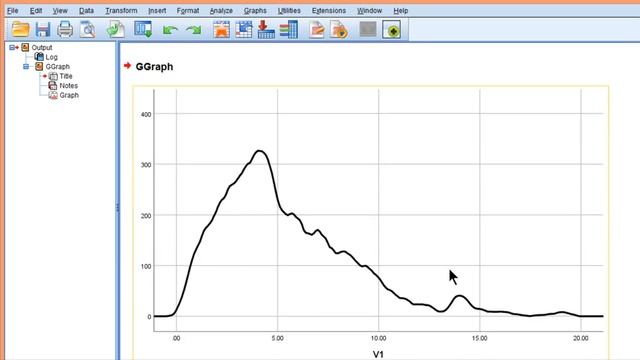The image size is (640, 360).
Task: Open the Analyze menu
Action: [221, 11]
